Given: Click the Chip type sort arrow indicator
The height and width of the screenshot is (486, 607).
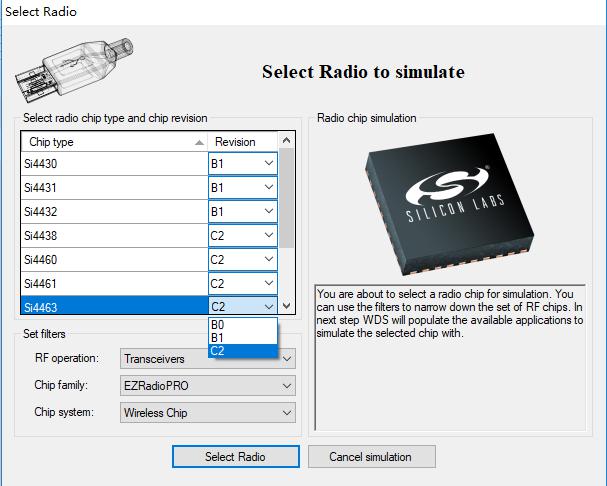Looking at the screenshot, I should [199, 143].
